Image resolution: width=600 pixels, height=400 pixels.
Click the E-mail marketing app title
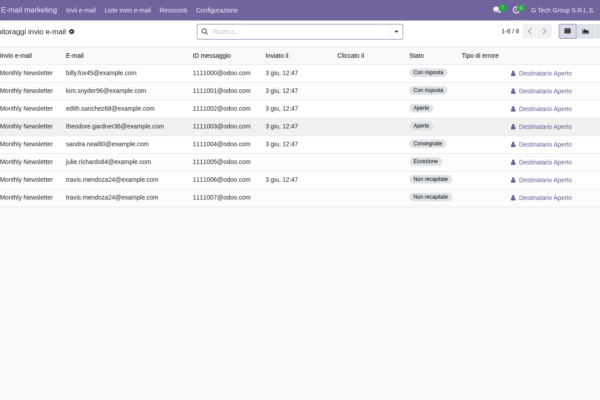[29, 10]
